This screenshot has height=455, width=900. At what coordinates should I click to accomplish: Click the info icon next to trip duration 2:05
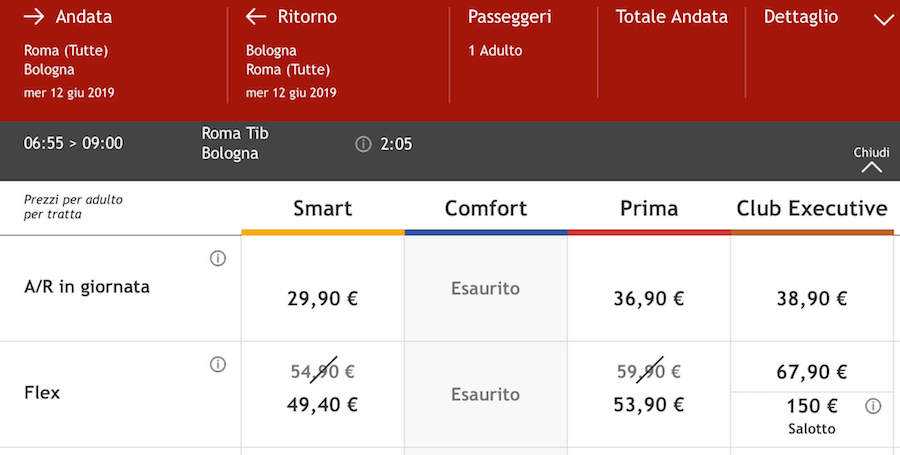[x=363, y=144]
